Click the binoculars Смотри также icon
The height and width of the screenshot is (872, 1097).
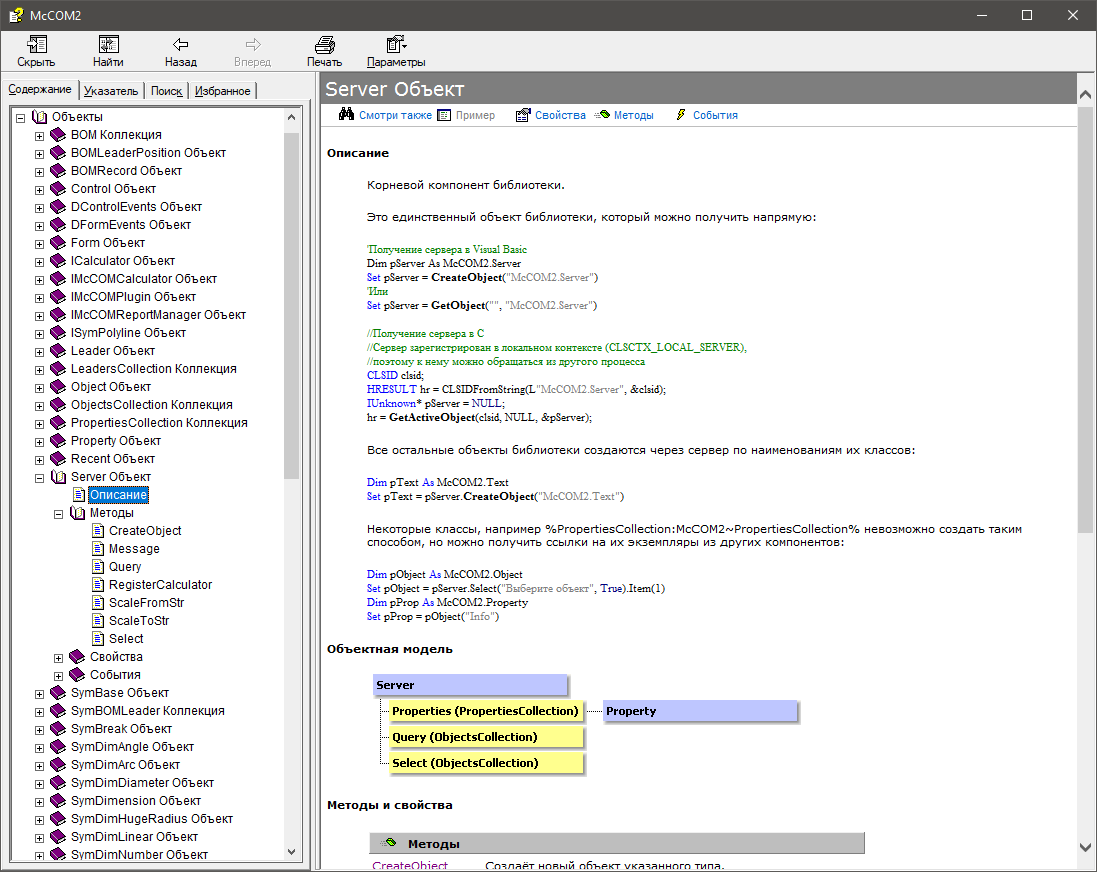[x=347, y=115]
